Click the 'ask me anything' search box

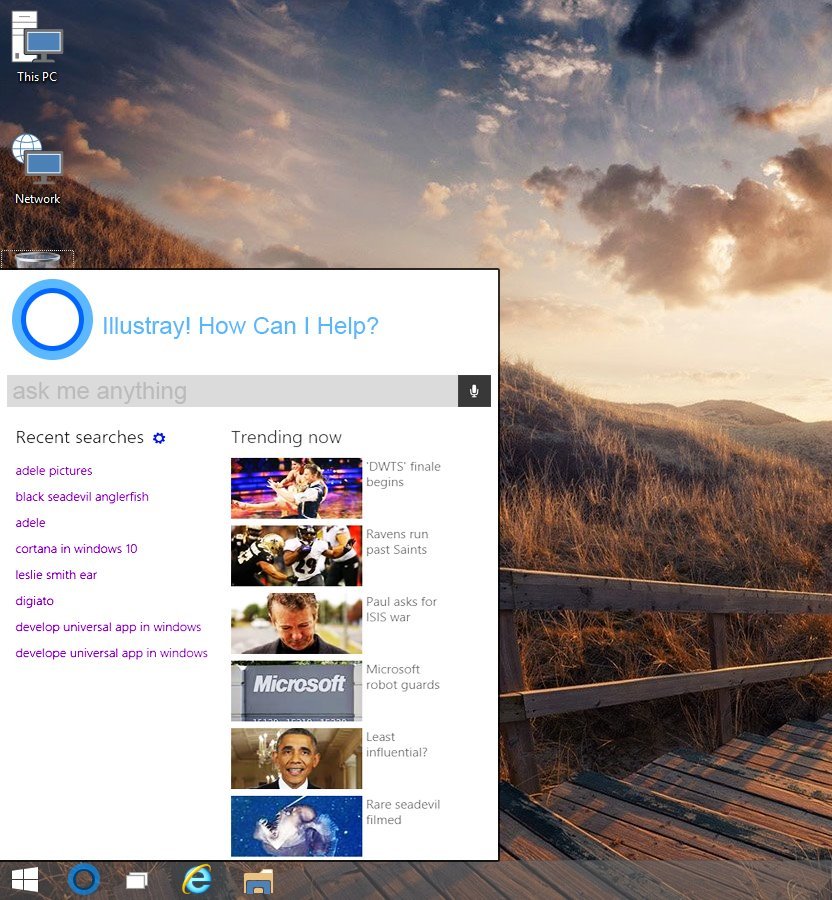[232, 391]
